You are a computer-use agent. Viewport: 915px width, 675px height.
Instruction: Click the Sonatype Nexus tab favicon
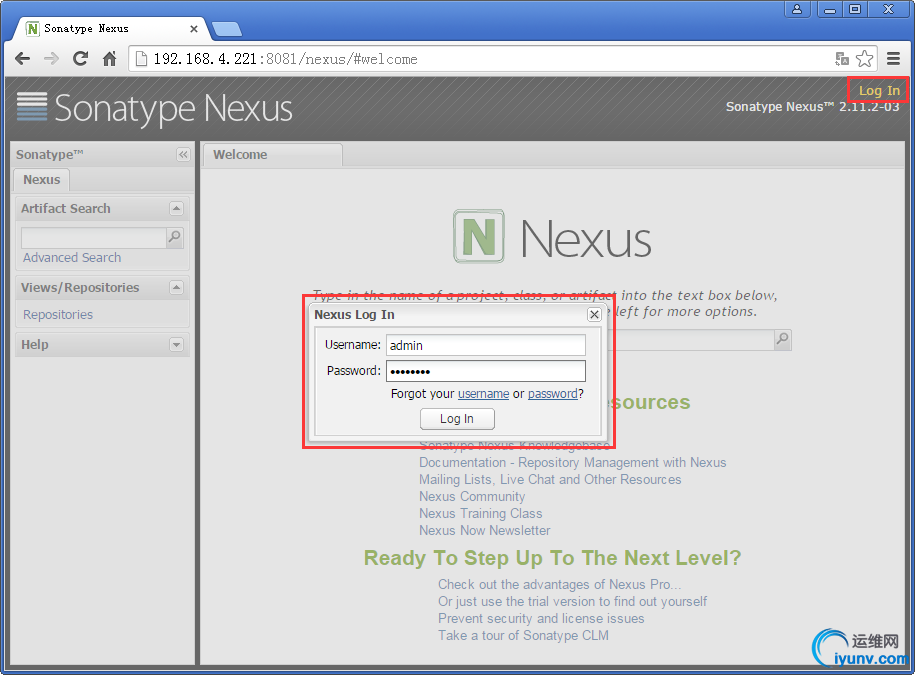point(33,29)
